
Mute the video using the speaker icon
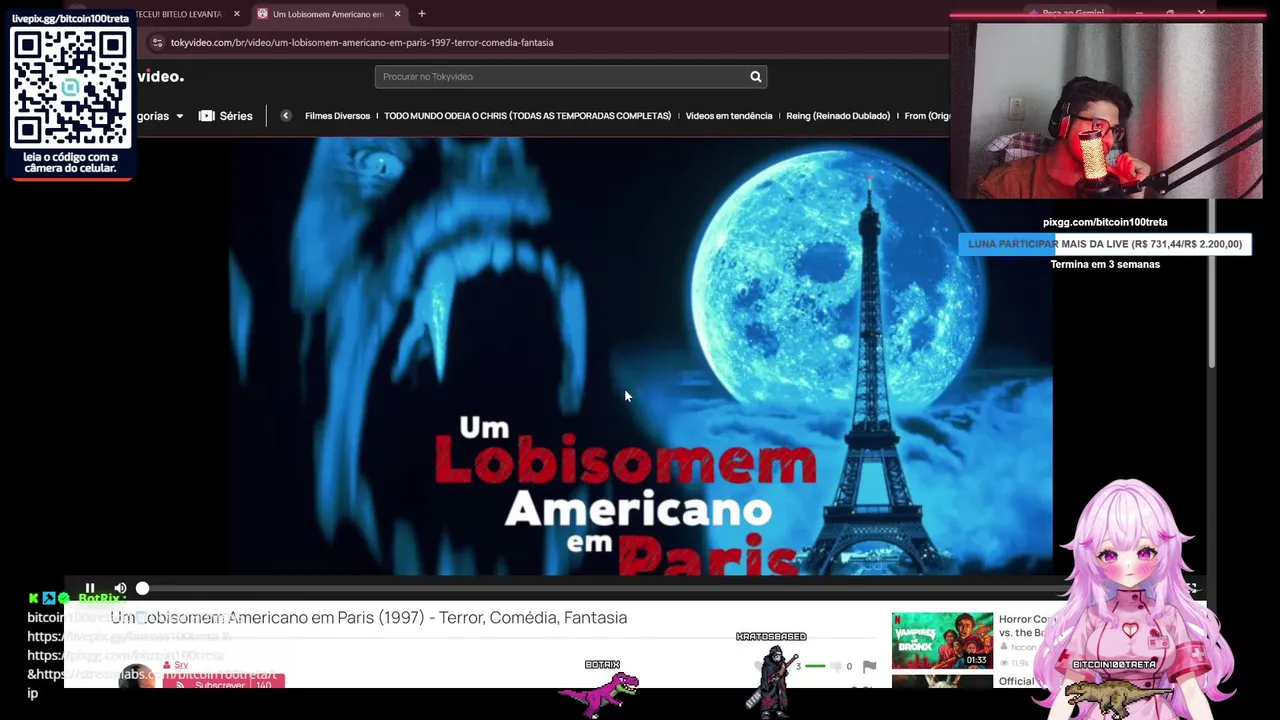pyautogui.click(x=120, y=589)
